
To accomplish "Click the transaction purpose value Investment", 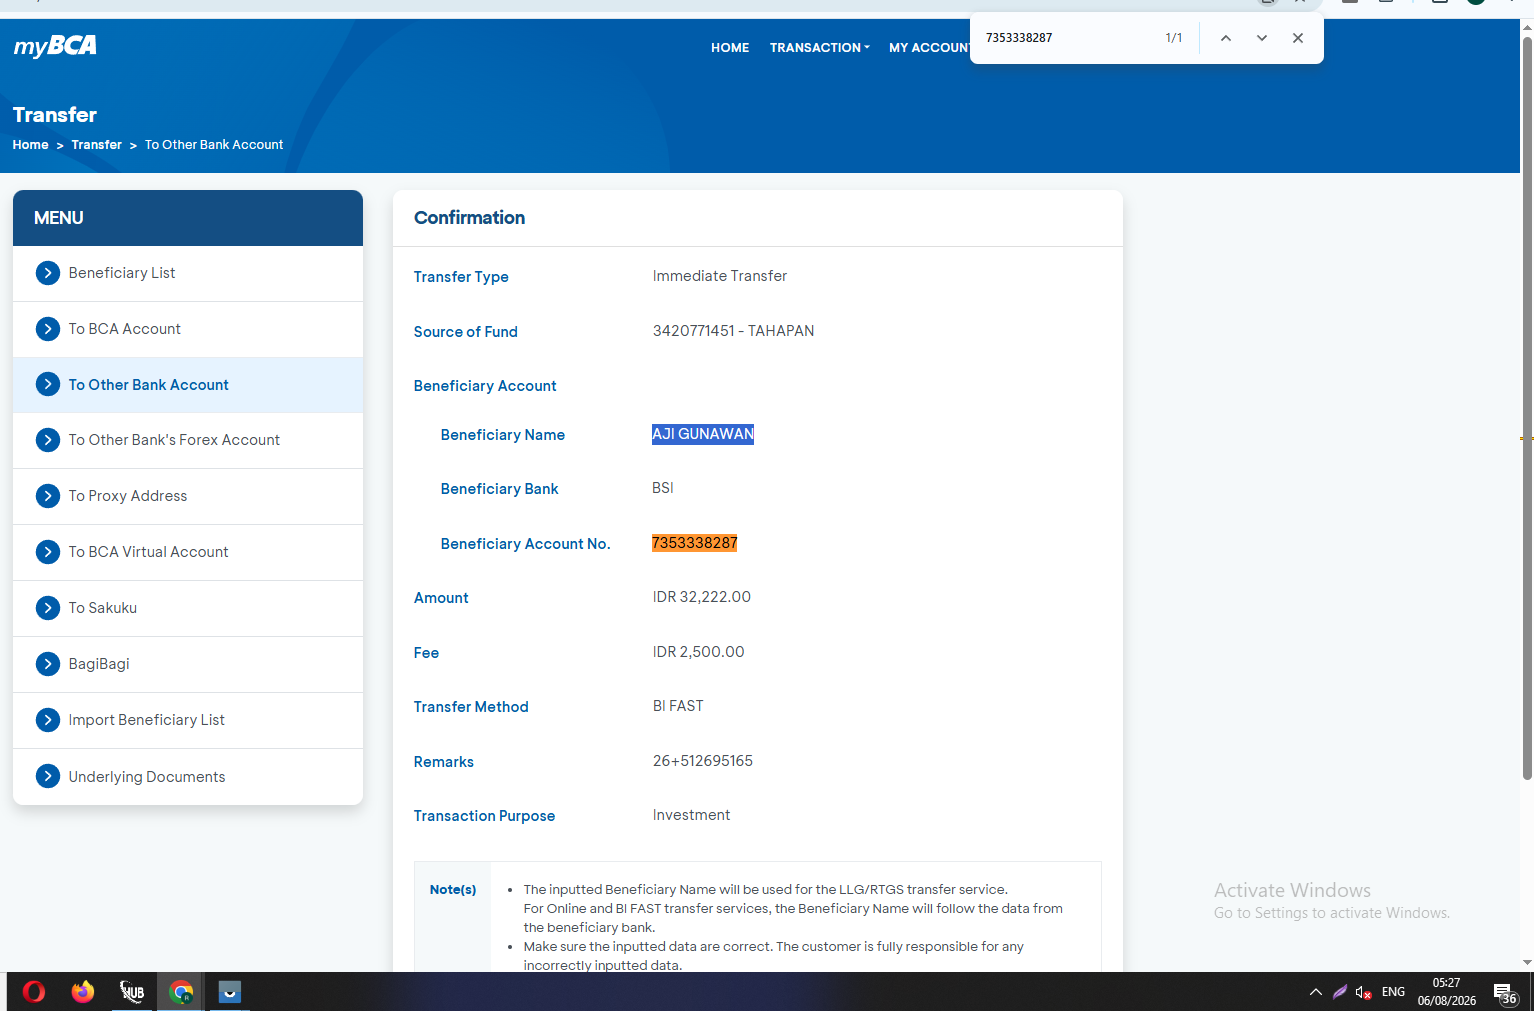I will (691, 815).
